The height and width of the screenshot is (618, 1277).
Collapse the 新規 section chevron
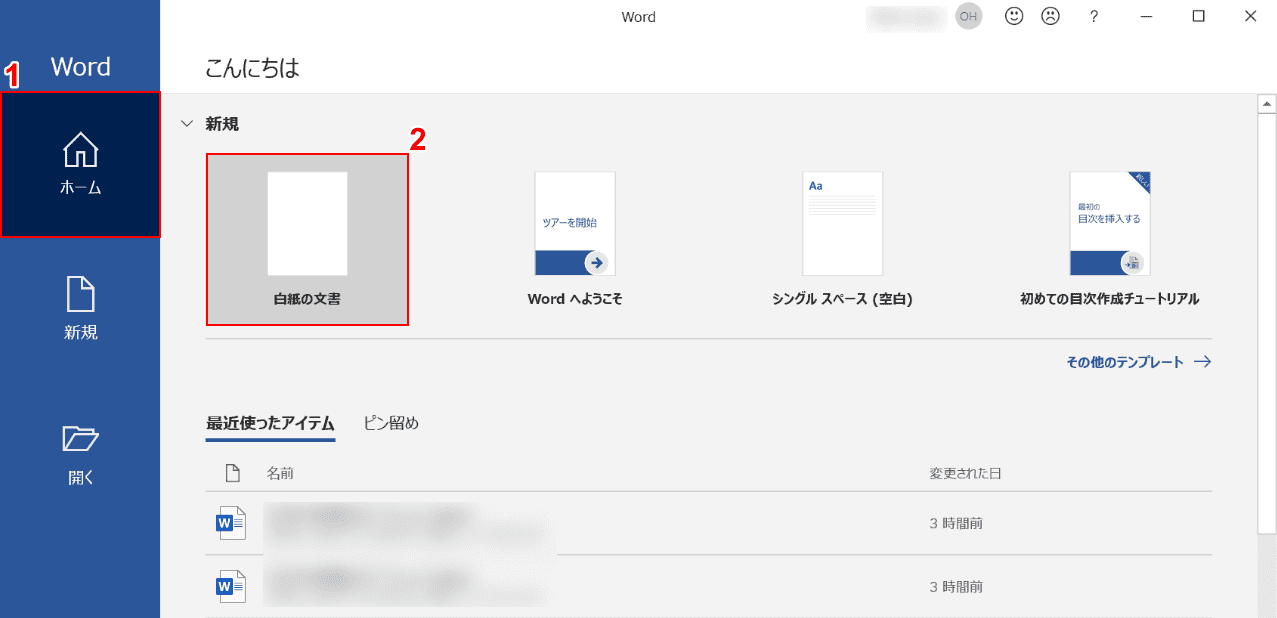pyautogui.click(x=186, y=124)
